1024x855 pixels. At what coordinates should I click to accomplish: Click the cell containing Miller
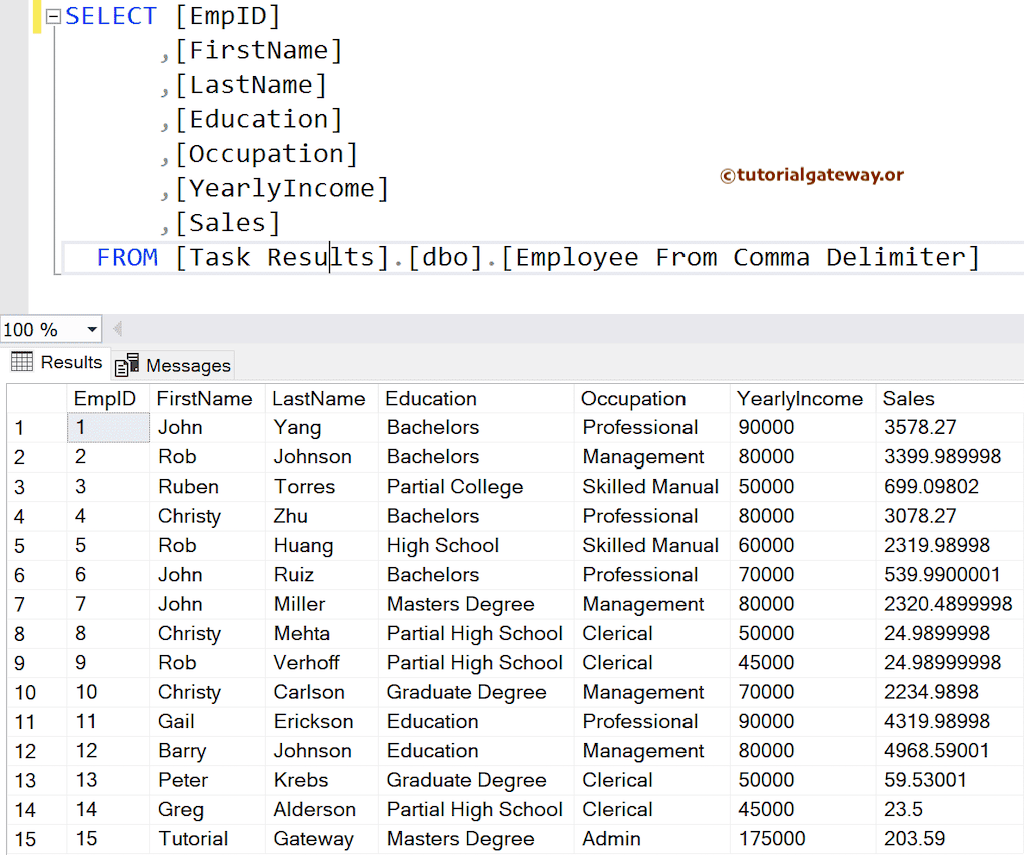coord(321,604)
